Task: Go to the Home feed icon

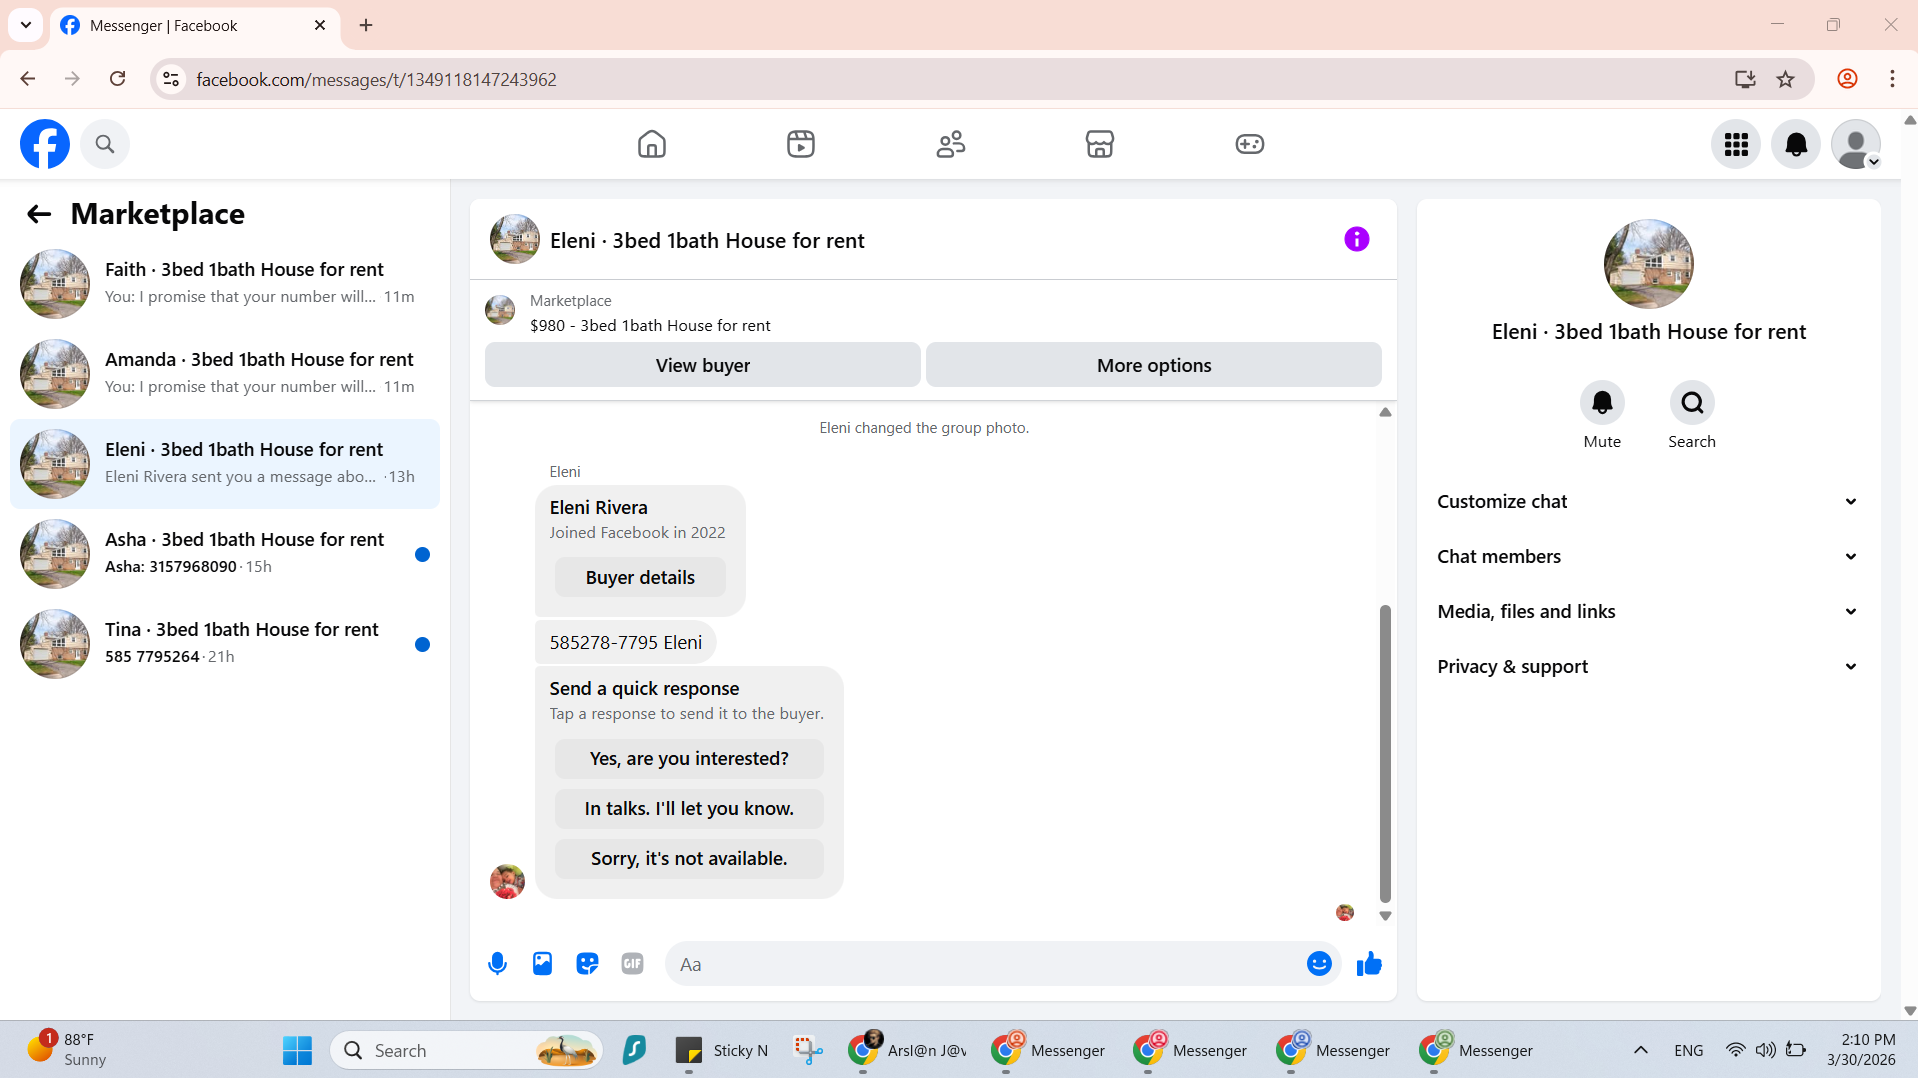Action: (651, 144)
